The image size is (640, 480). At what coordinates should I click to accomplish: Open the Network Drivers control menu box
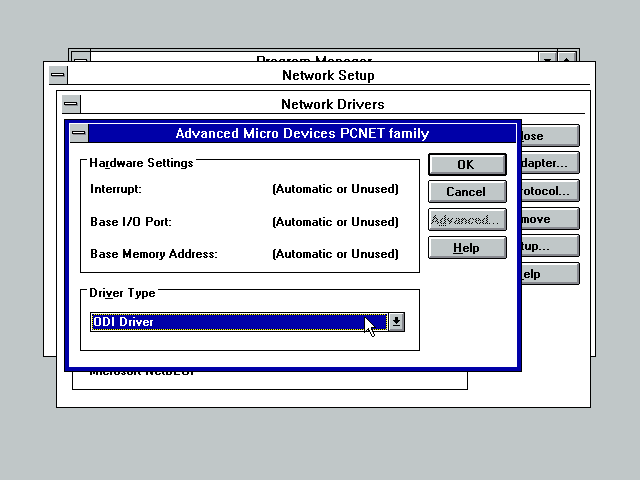point(71,104)
